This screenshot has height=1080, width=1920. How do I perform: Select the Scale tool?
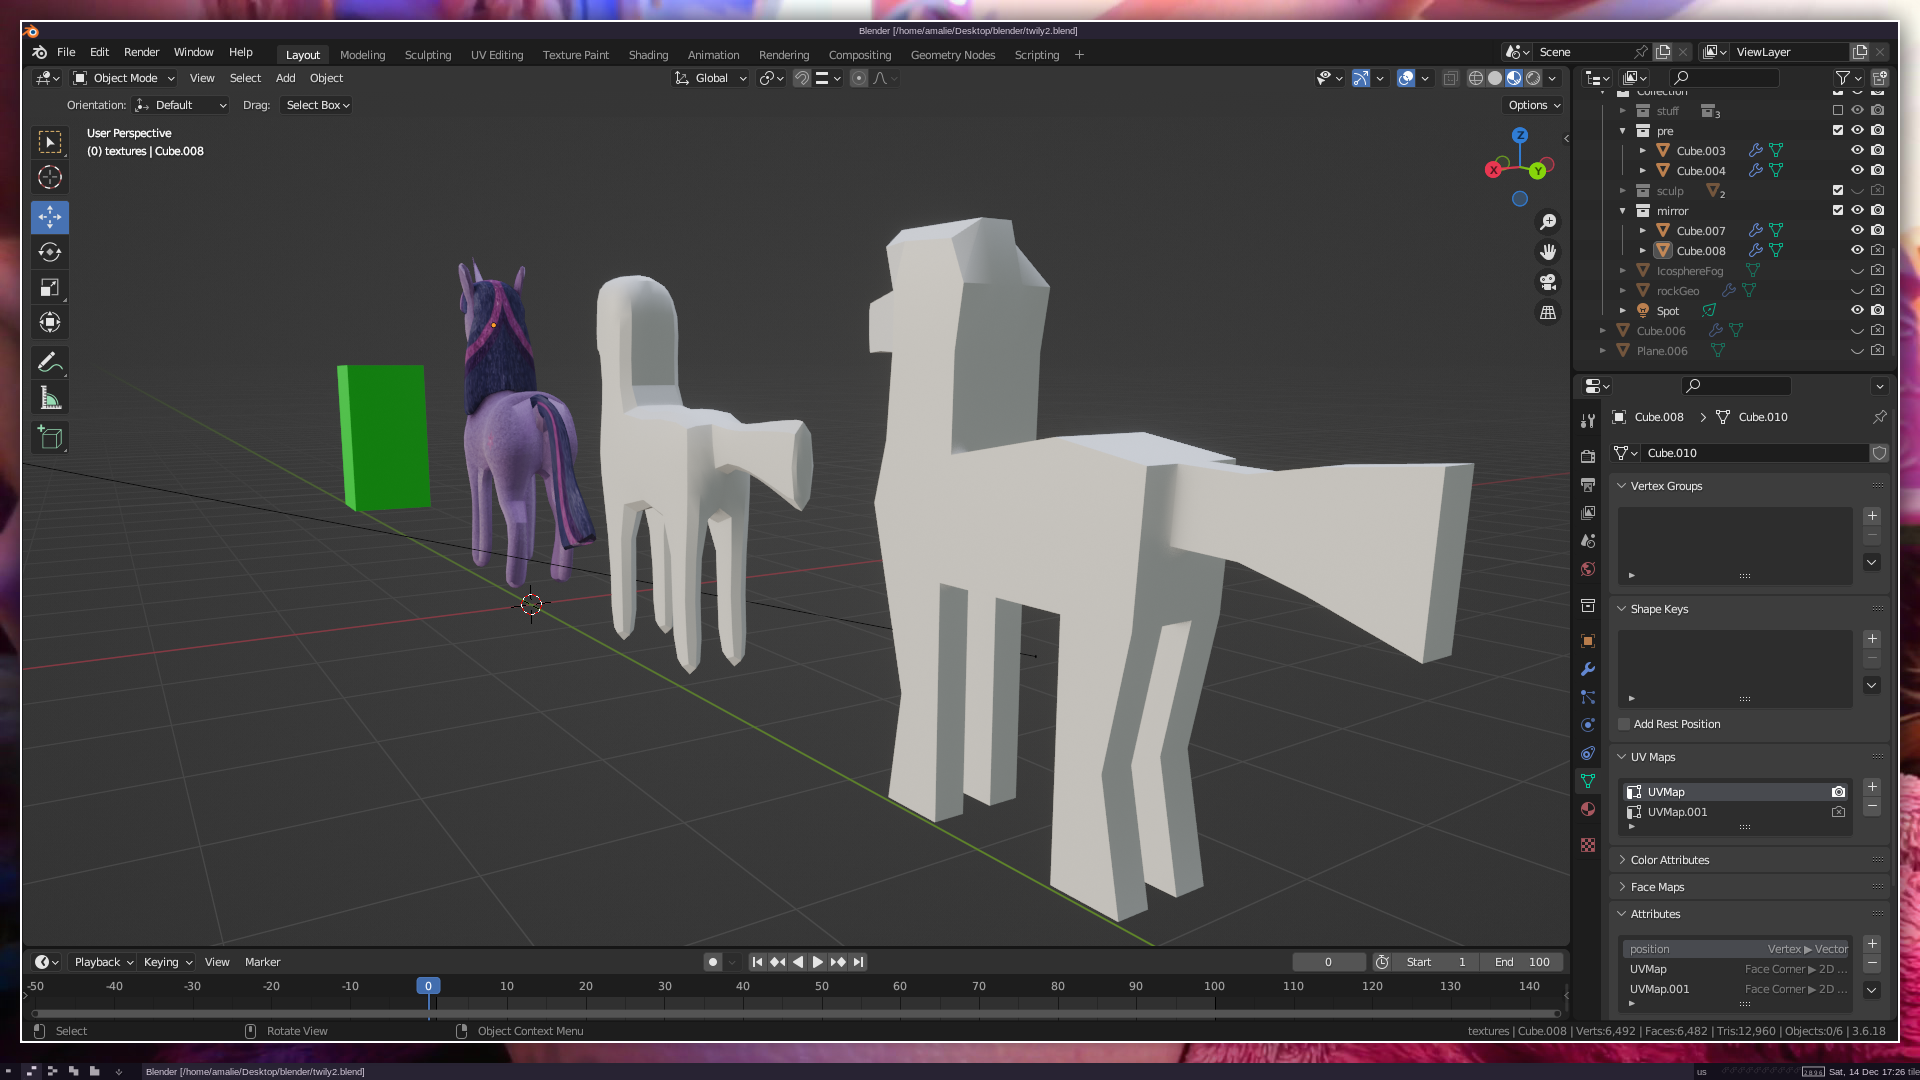pyautogui.click(x=50, y=288)
